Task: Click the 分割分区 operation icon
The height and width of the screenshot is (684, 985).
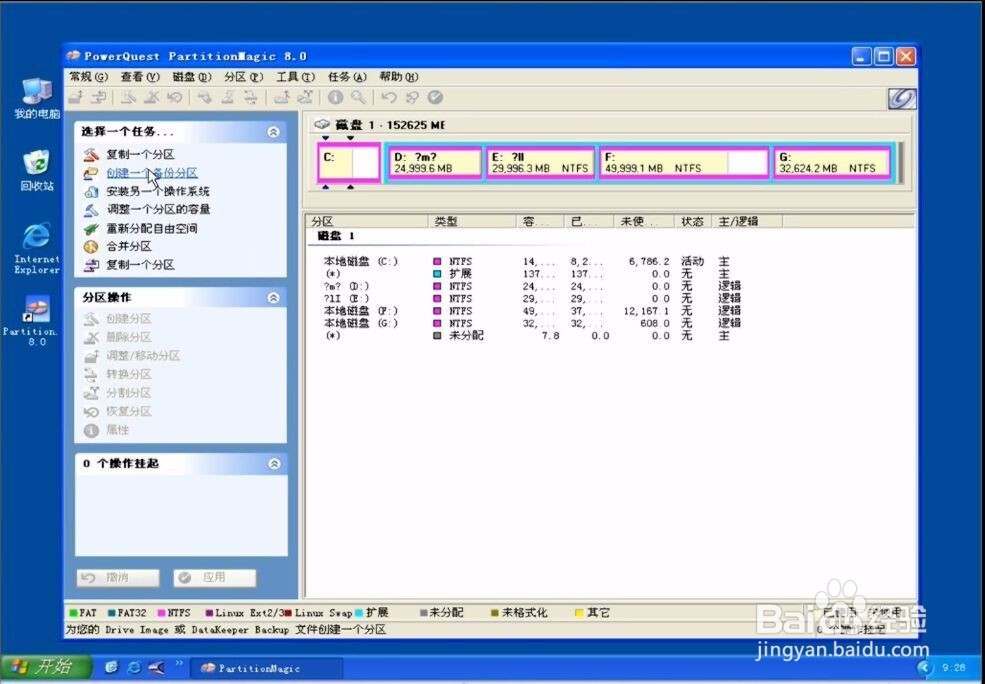Action: coord(91,393)
